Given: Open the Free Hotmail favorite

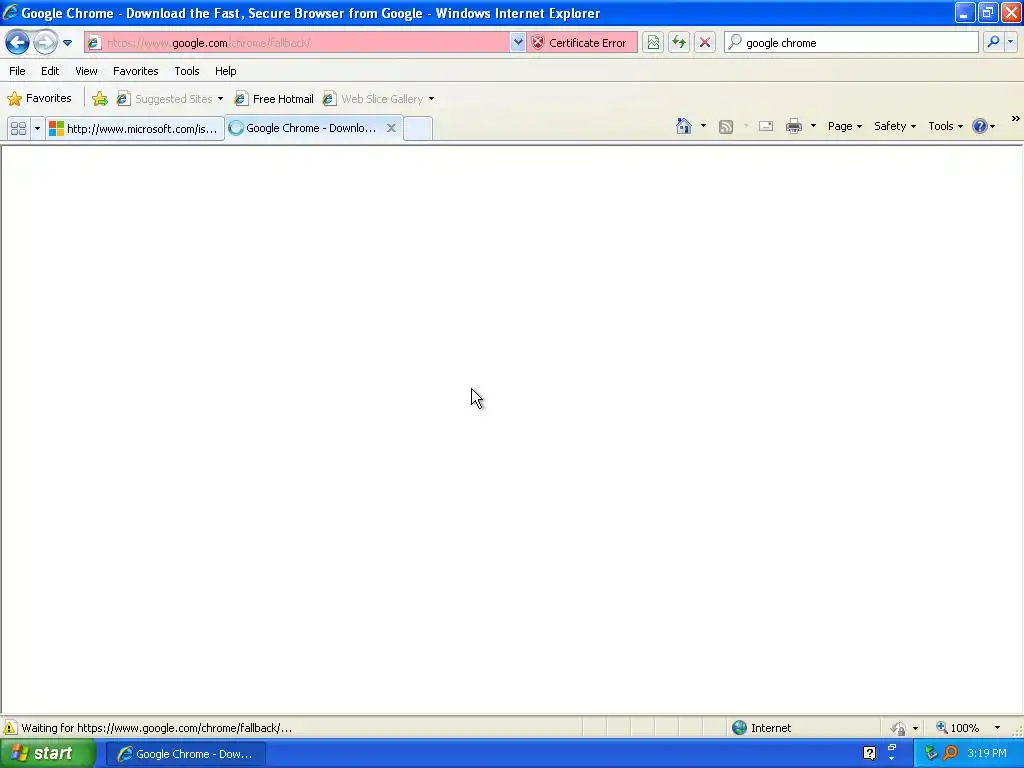Looking at the screenshot, I should [x=274, y=99].
